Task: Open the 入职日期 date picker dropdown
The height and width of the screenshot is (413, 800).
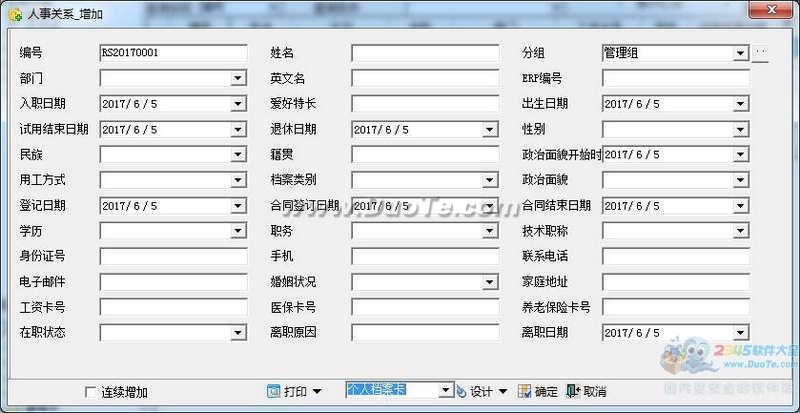Action: coord(238,103)
